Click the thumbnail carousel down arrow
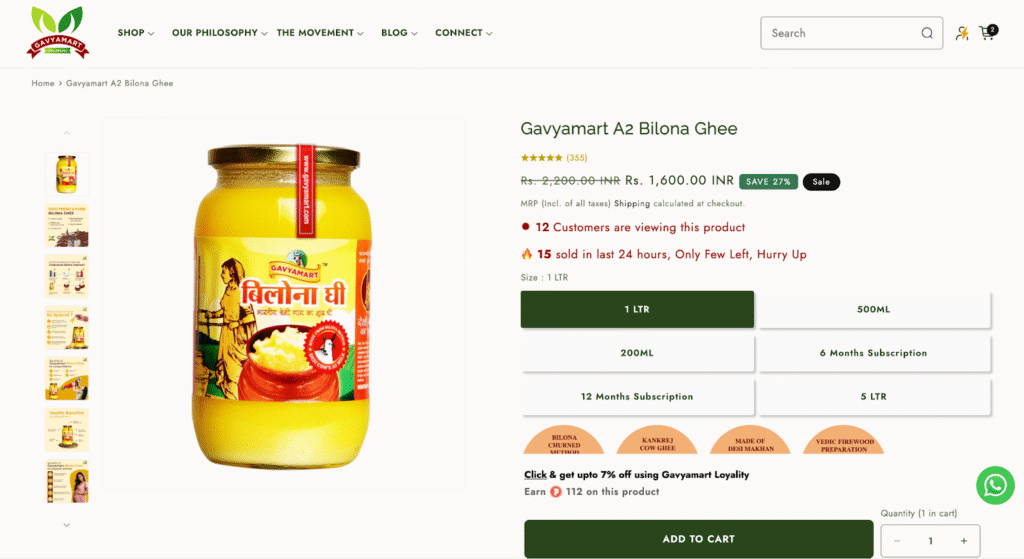The height and width of the screenshot is (559, 1024). pyautogui.click(x=67, y=524)
